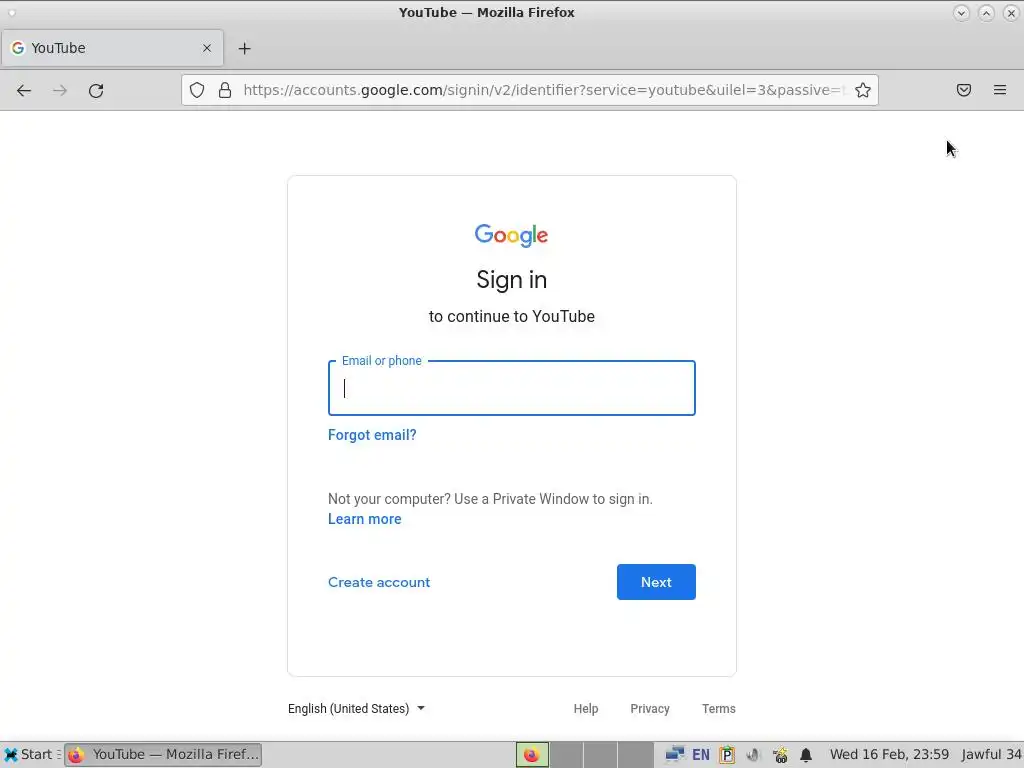Switch to first workspace with Firefox icon

pos(532,755)
